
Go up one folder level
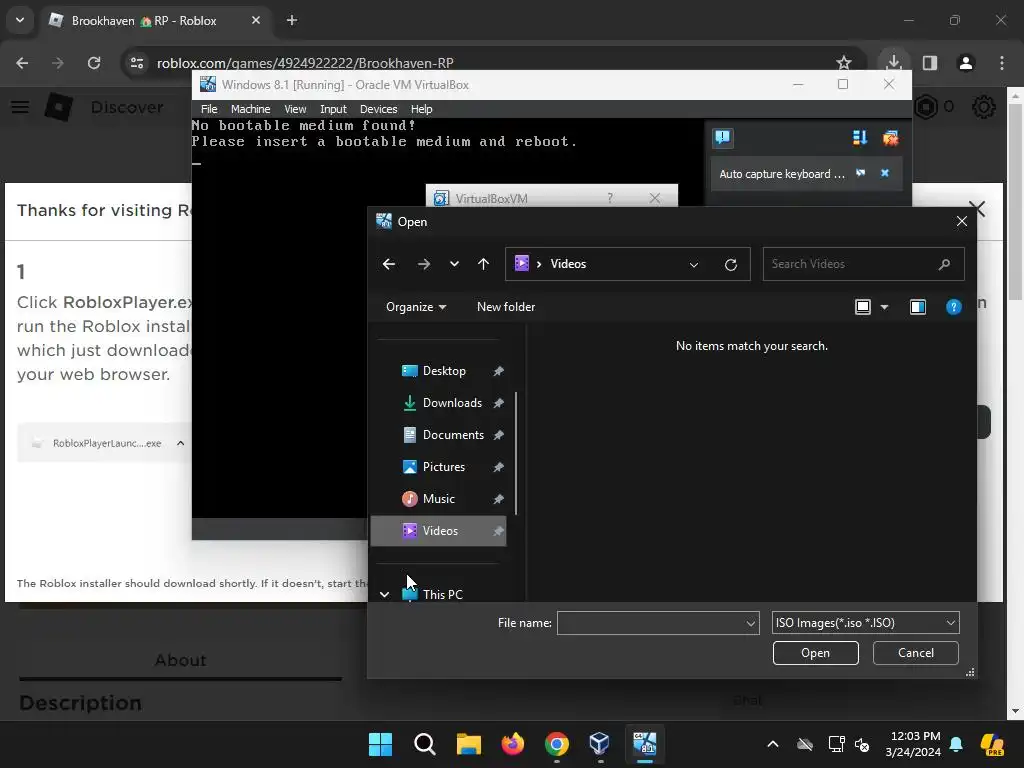point(483,264)
